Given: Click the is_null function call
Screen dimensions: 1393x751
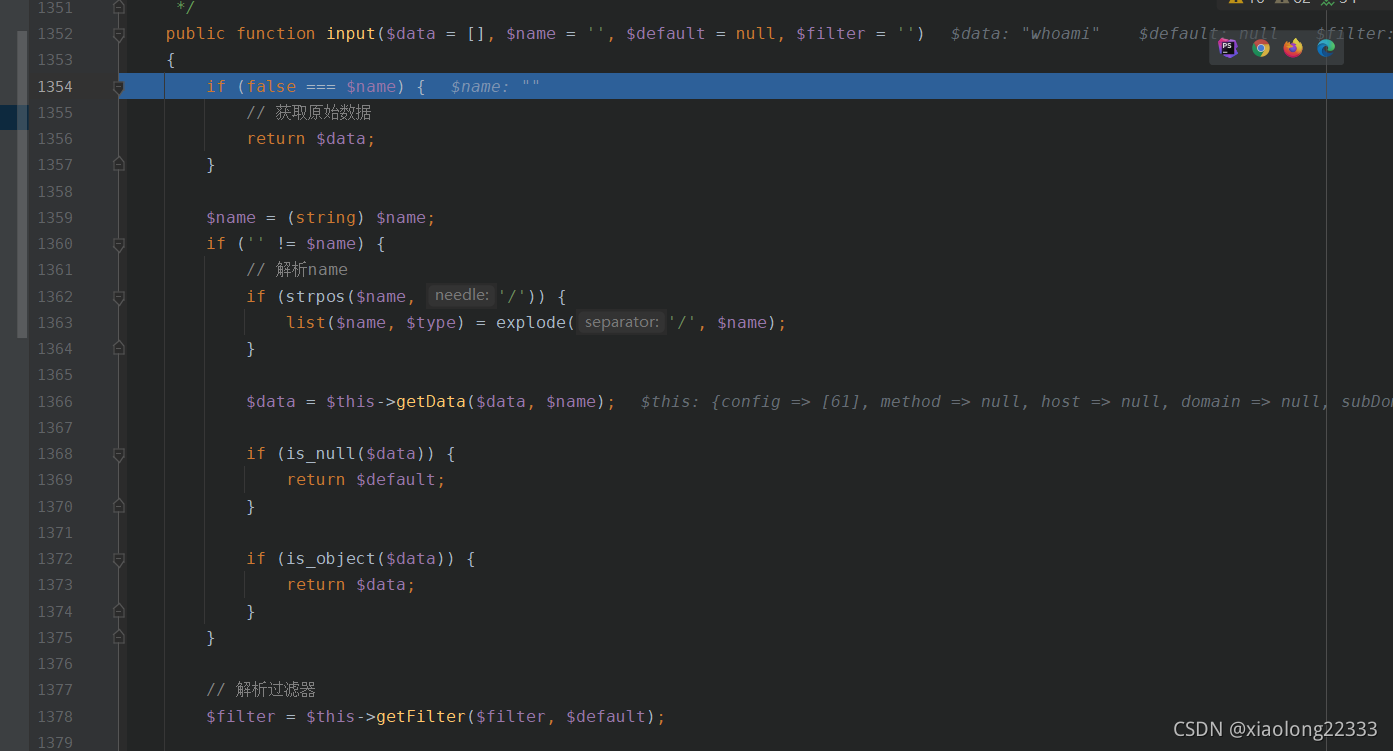Looking at the screenshot, I should pos(321,454).
